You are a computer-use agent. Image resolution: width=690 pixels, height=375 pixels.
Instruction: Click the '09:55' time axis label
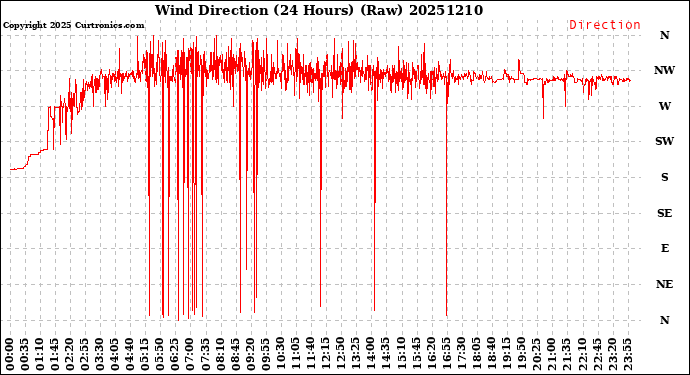(x=266, y=354)
